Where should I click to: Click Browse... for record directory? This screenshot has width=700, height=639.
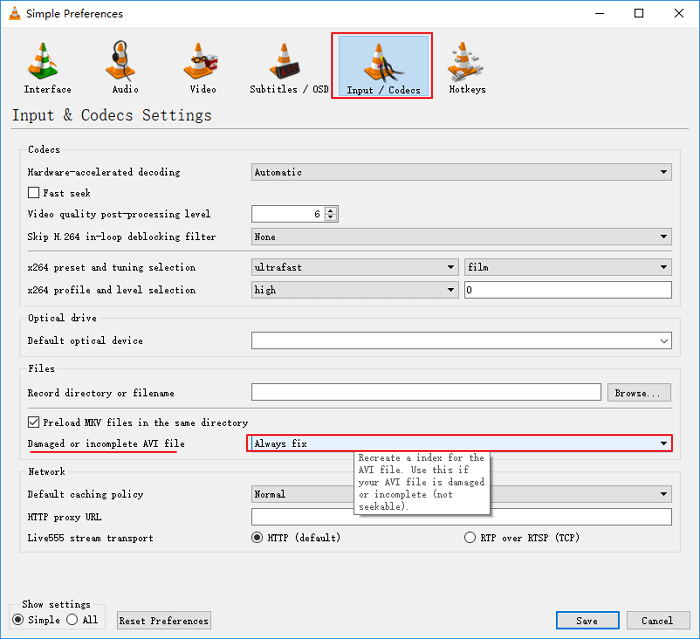[638, 393]
